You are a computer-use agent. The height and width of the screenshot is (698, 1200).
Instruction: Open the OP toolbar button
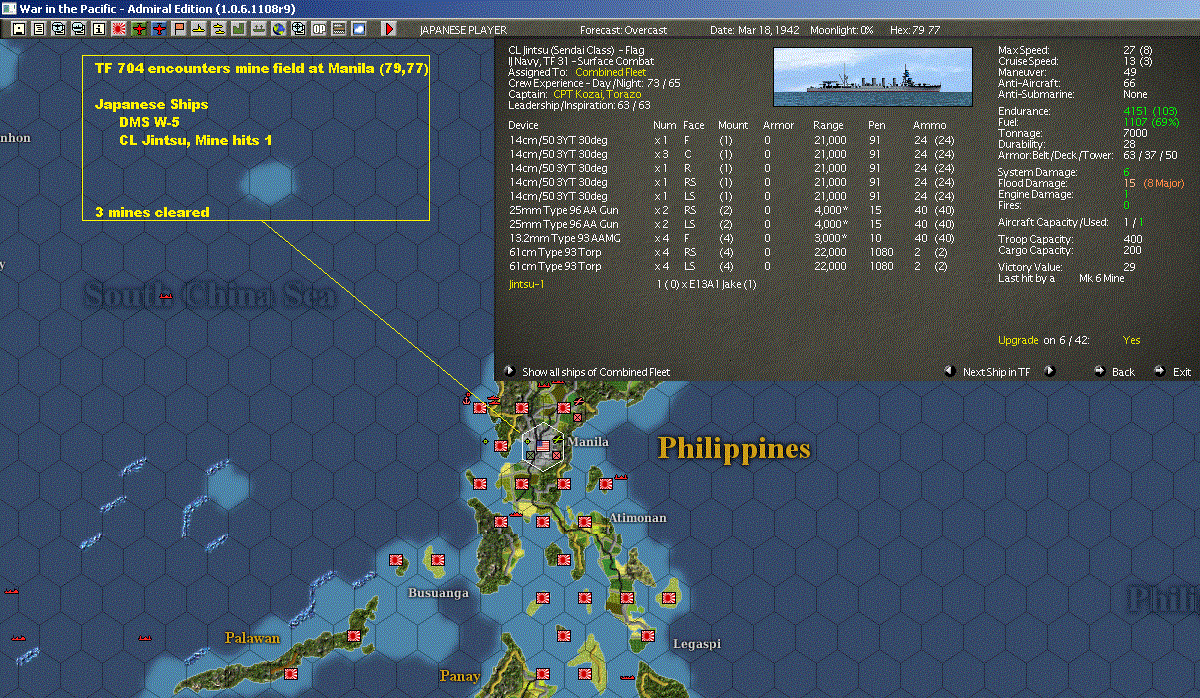[x=318, y=29]
